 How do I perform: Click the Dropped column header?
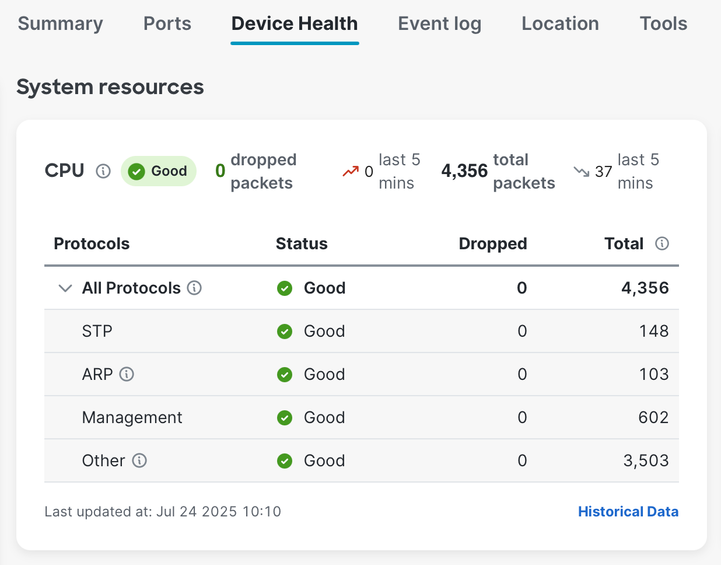coord(492,244)
